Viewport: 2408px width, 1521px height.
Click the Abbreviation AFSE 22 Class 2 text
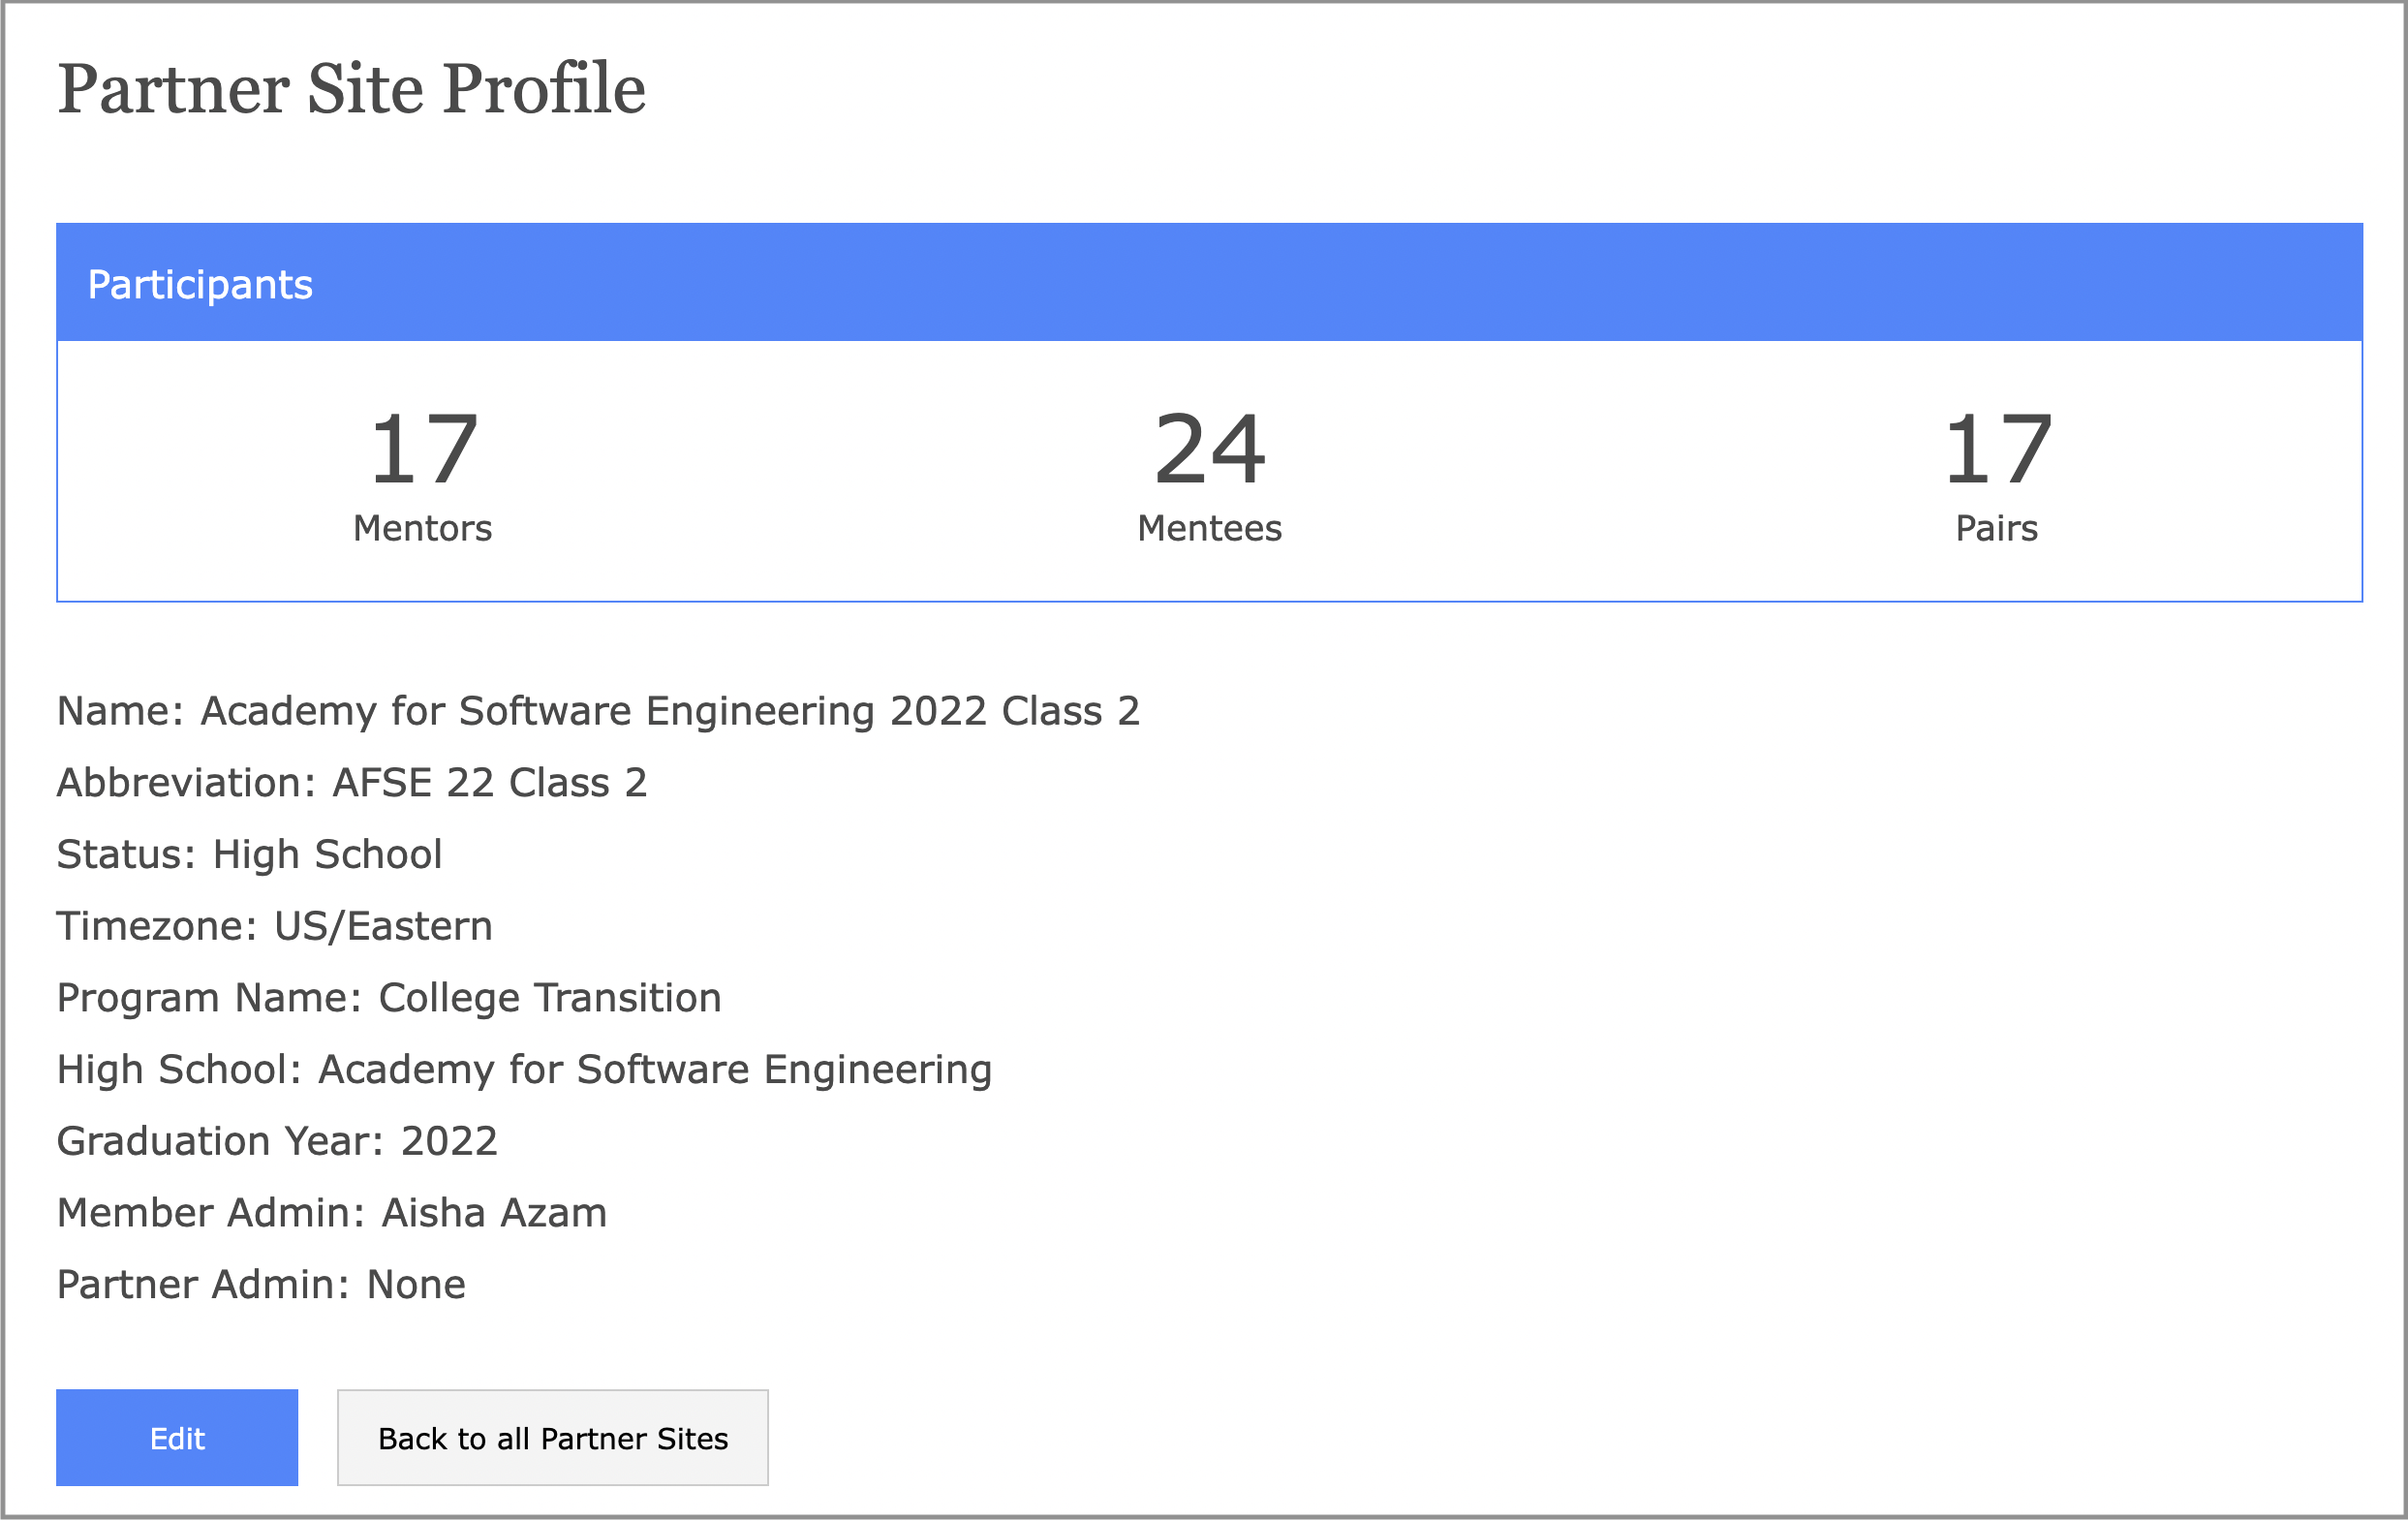[352, 783]
